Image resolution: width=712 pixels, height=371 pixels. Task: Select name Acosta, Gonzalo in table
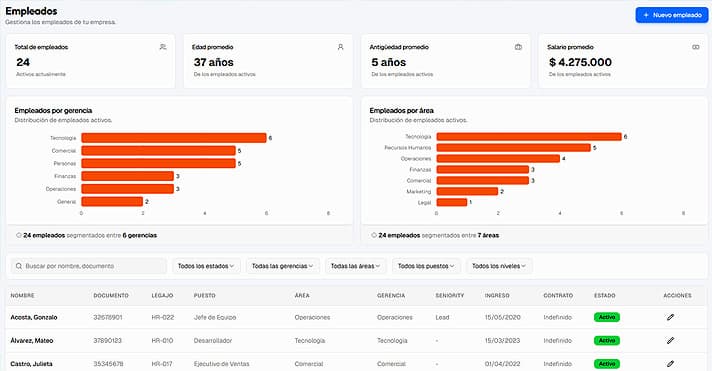[34, 317]
